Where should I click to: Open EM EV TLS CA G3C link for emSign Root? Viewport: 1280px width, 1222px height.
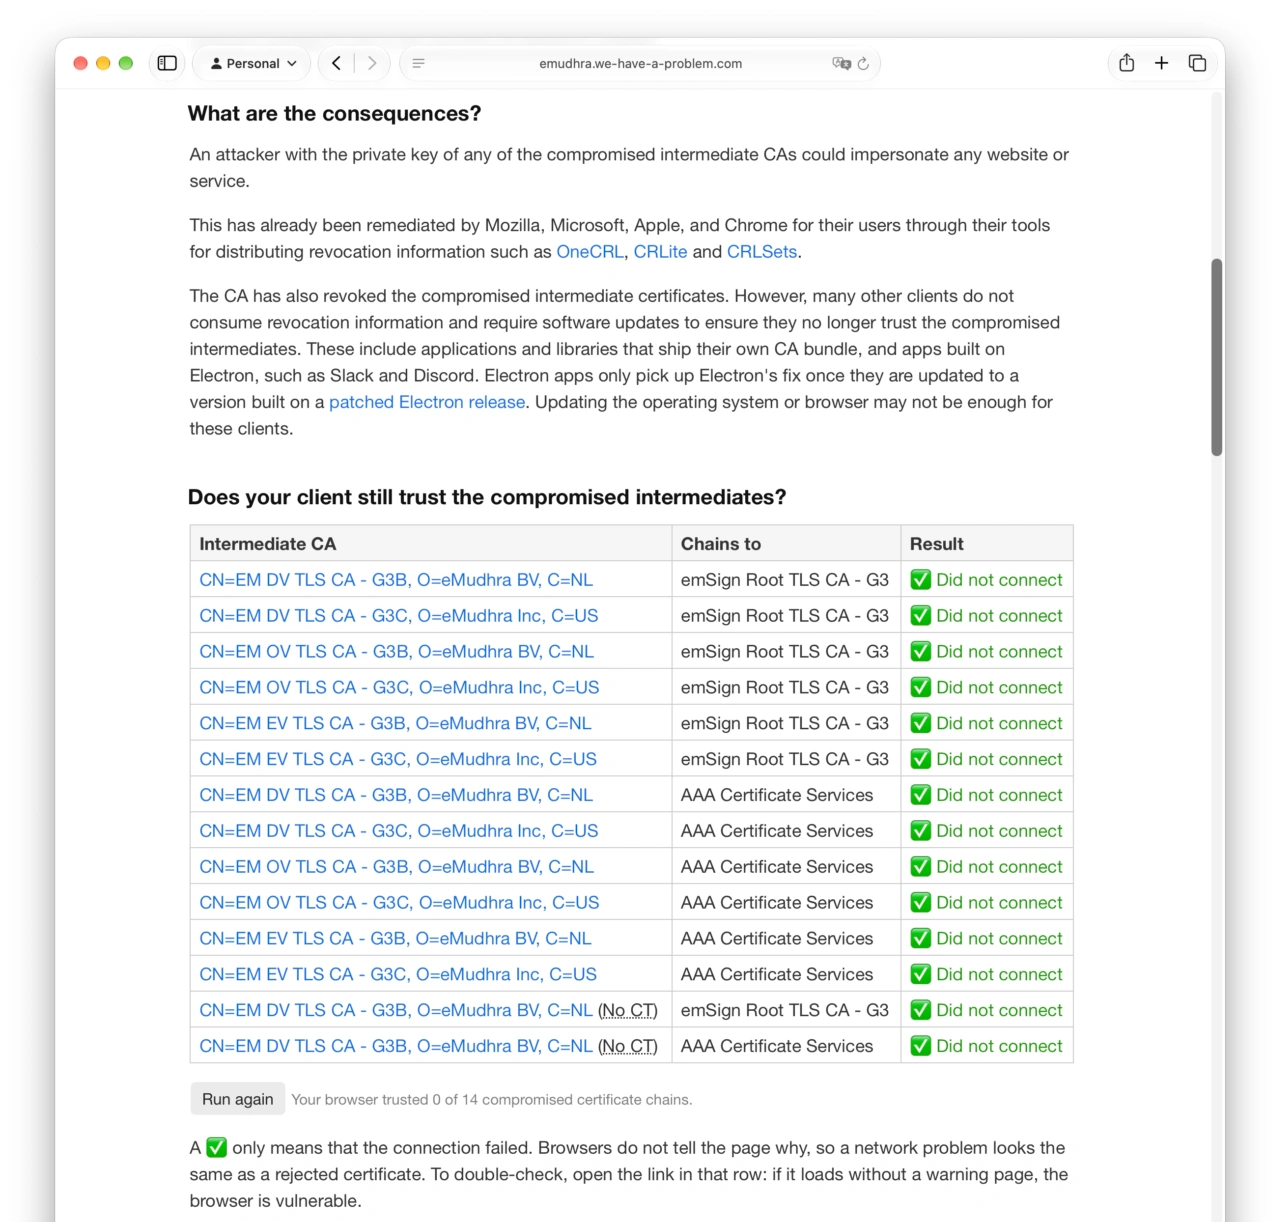[398, 759]
